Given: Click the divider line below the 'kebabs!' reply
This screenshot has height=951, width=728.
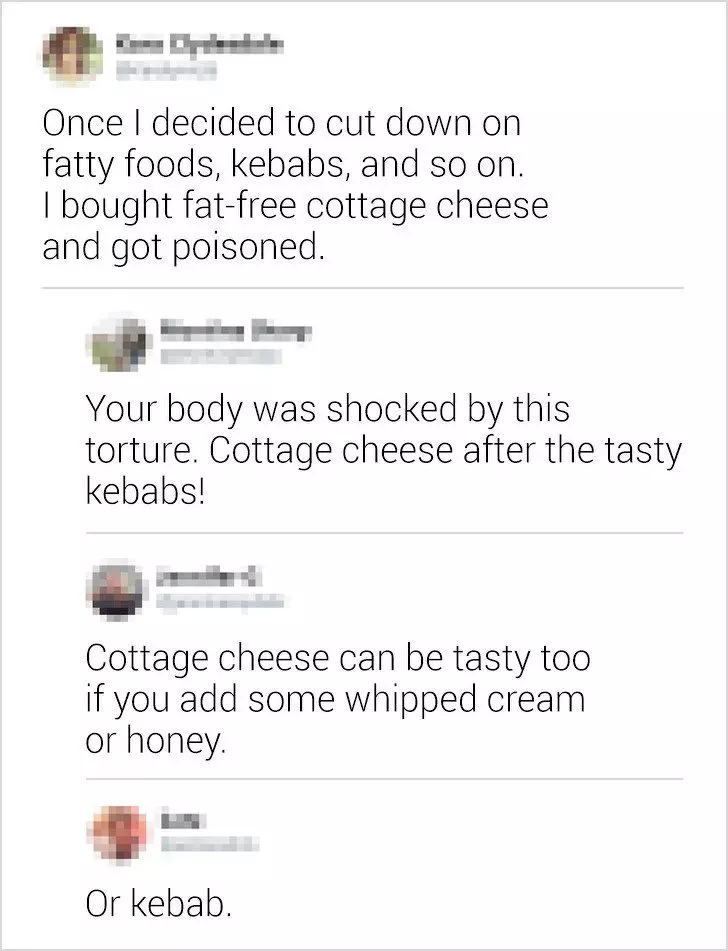Looking at the screenshot, I should (x=384, y=533).
